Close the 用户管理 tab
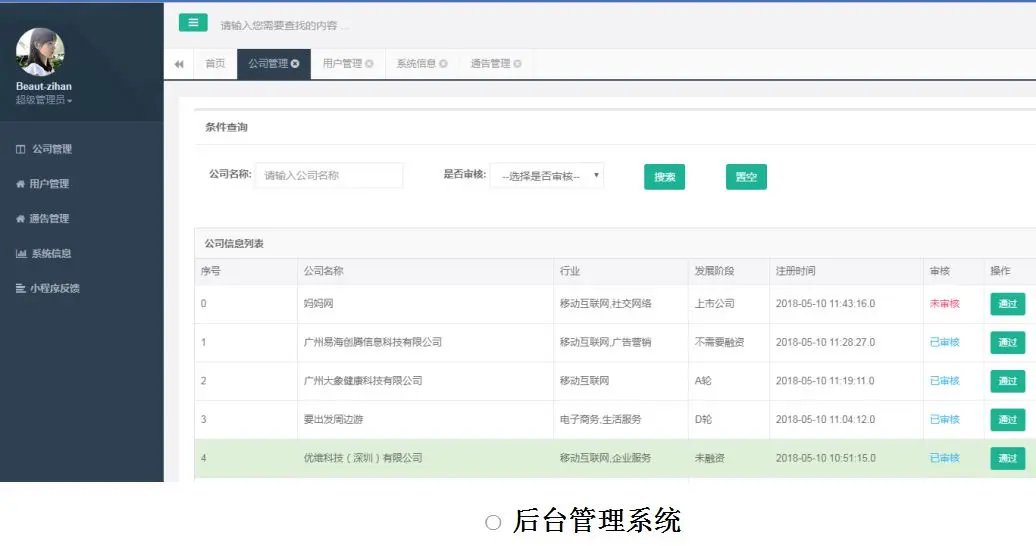 (x=369, y=63)
